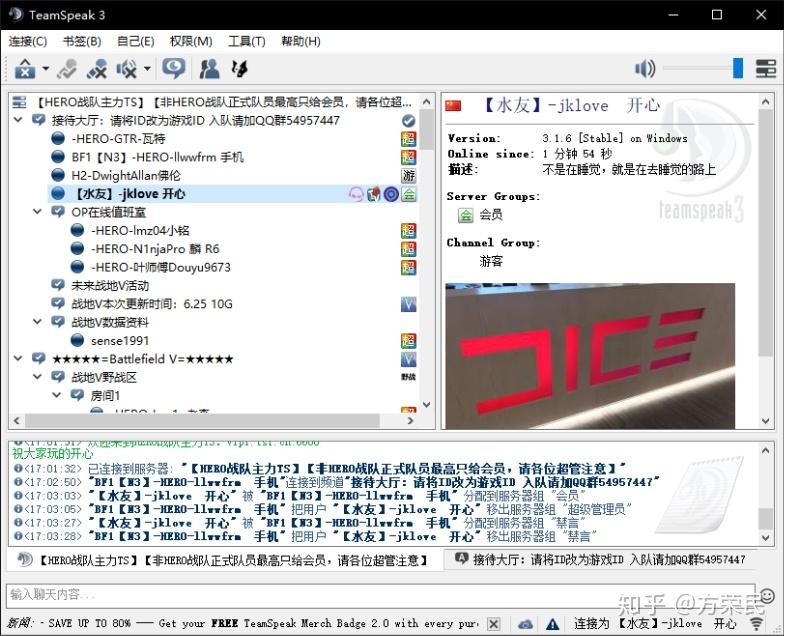Switch to the 接待大厅 channel chat tab

(x=600, y=559)
